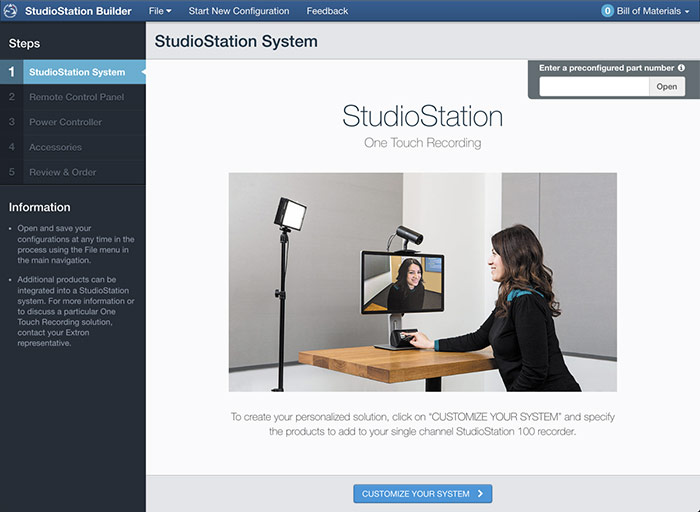Open the Feedback menu item
The height and width of the screenshot is (512, 700).
tap(327, 11)
